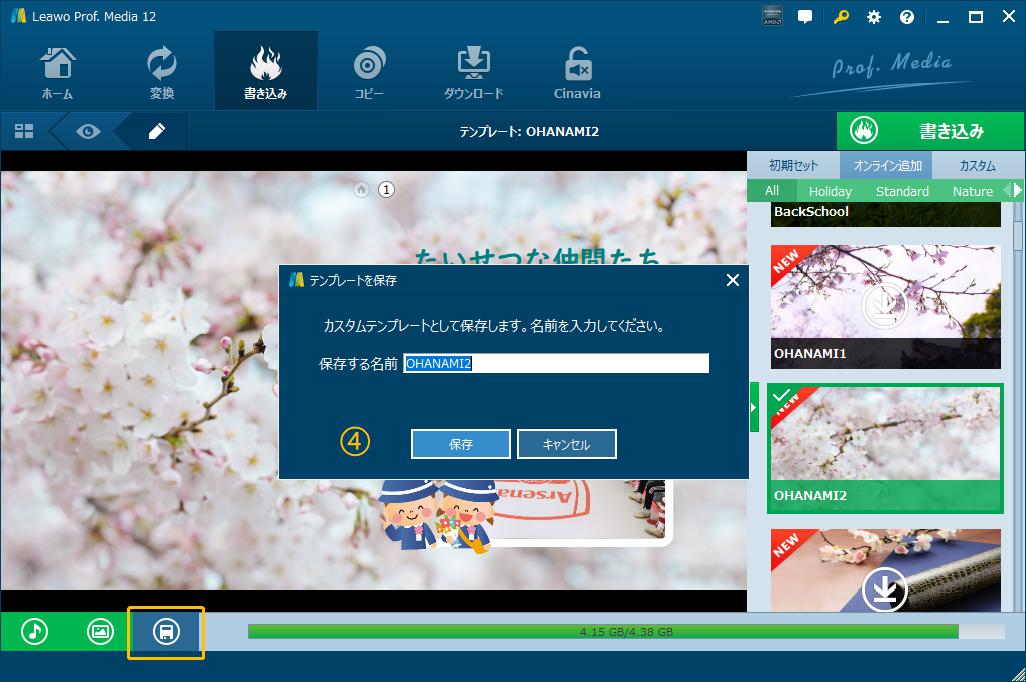Select page 1 indicator in preview
The width and height of the screenshot is (1026, 682).
click(x=387, y=190)
